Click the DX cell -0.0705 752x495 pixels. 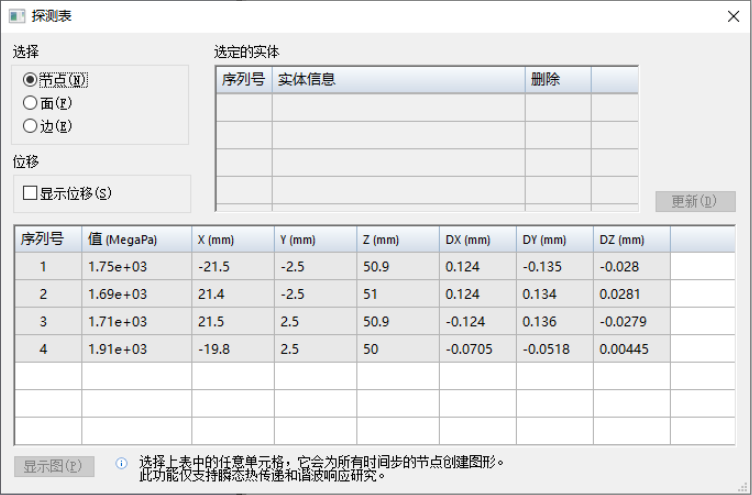[x=478, y=349]
